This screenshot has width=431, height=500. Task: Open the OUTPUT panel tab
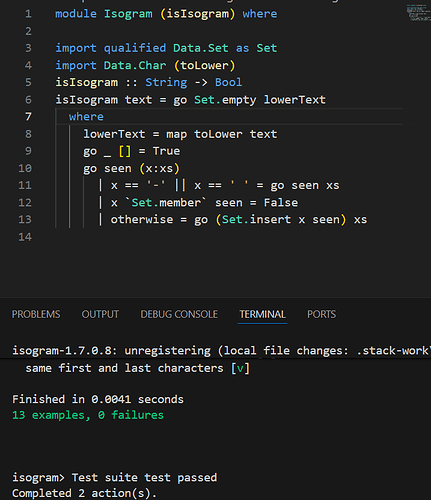point(100,314)
